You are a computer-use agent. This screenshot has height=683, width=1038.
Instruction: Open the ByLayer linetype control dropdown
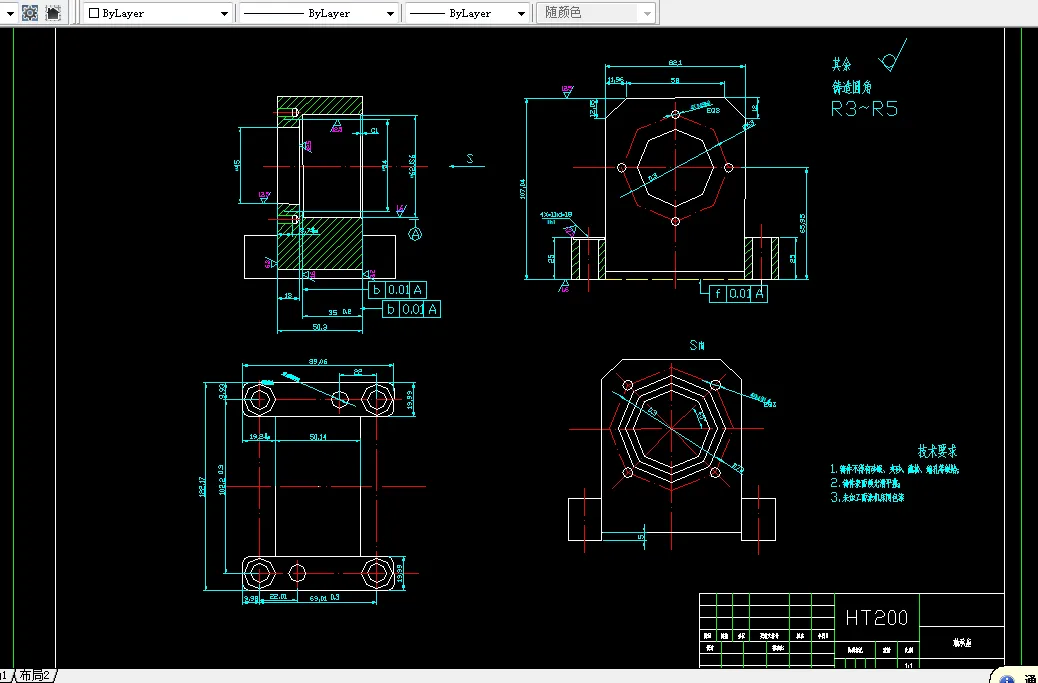point(318,13)
